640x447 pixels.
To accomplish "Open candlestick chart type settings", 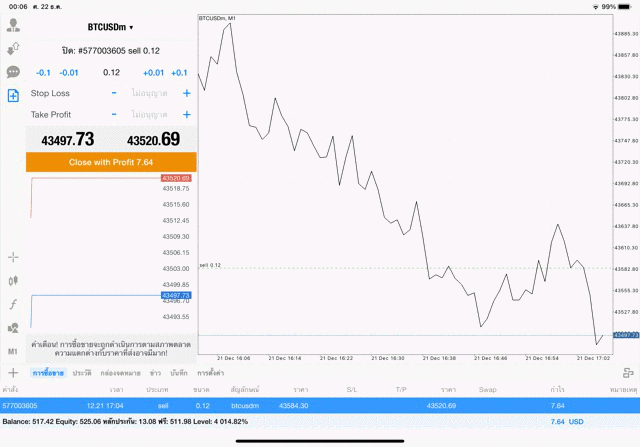I will [x=13, y=281].
